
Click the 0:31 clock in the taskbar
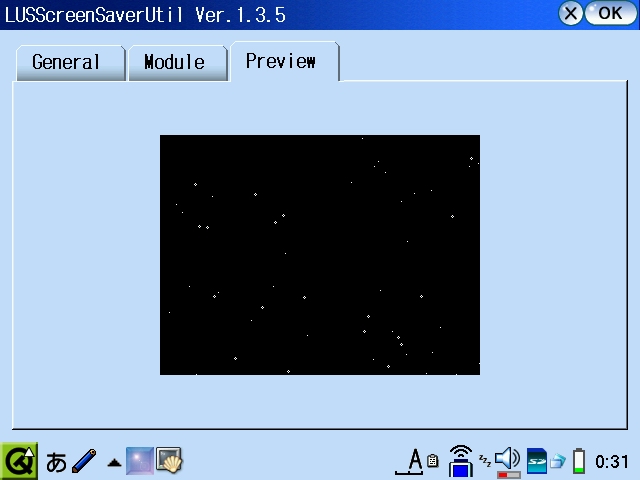(612, 462)
